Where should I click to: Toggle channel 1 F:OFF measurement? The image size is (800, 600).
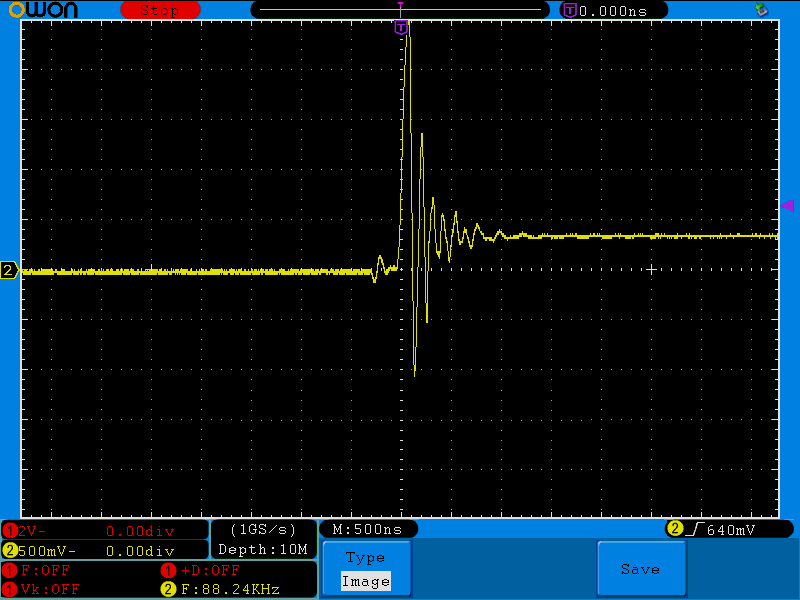(x=45, y=570)
